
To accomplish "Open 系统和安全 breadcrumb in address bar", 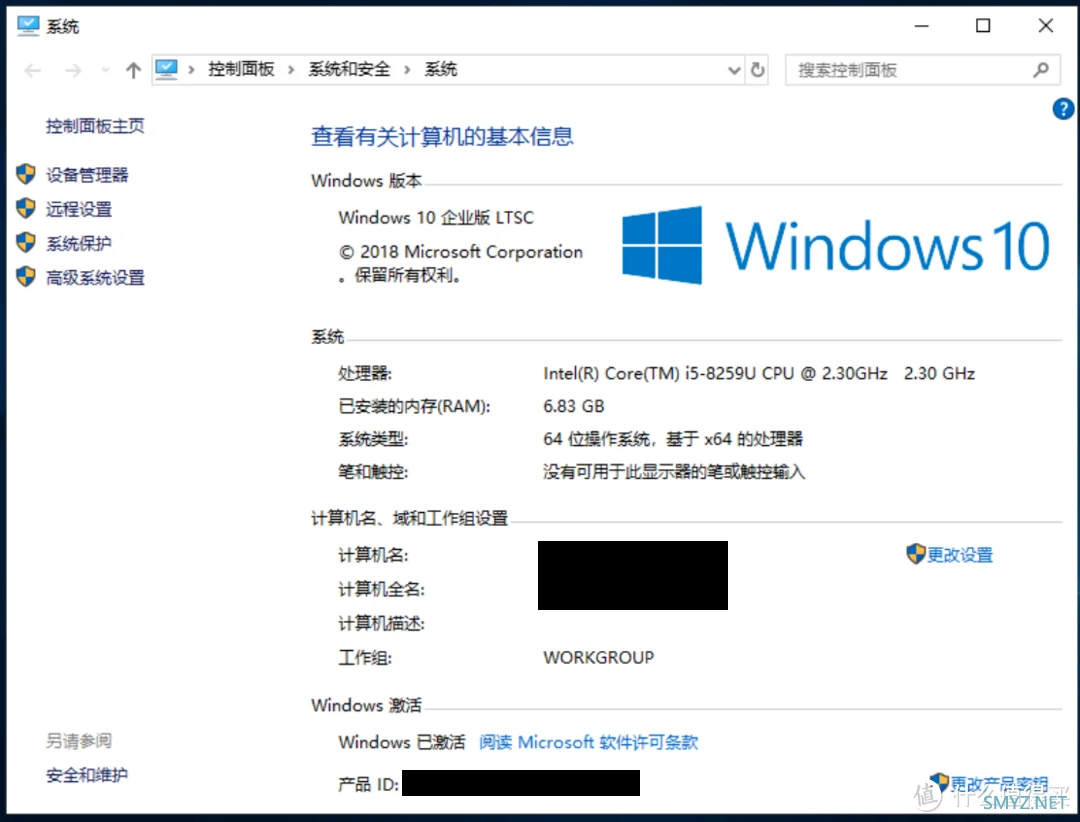I will 349,70.
